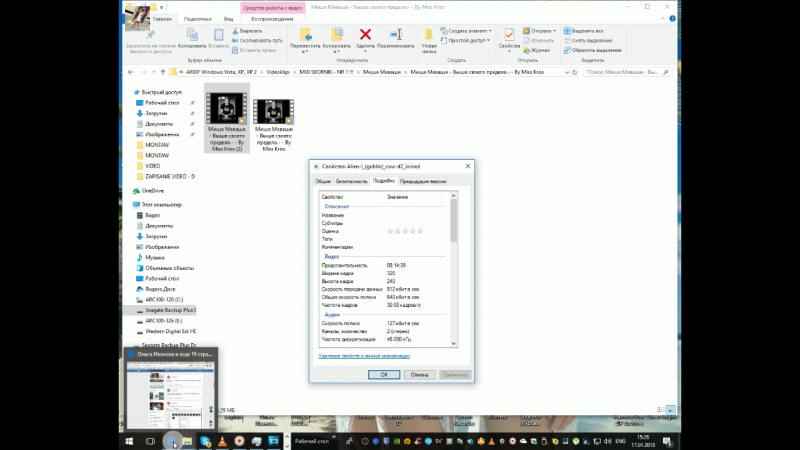This screenshot has height=450, width=800.
Task: Open the Open (Открыть) dropdown in ribbon
Action: tap(542, 31)
